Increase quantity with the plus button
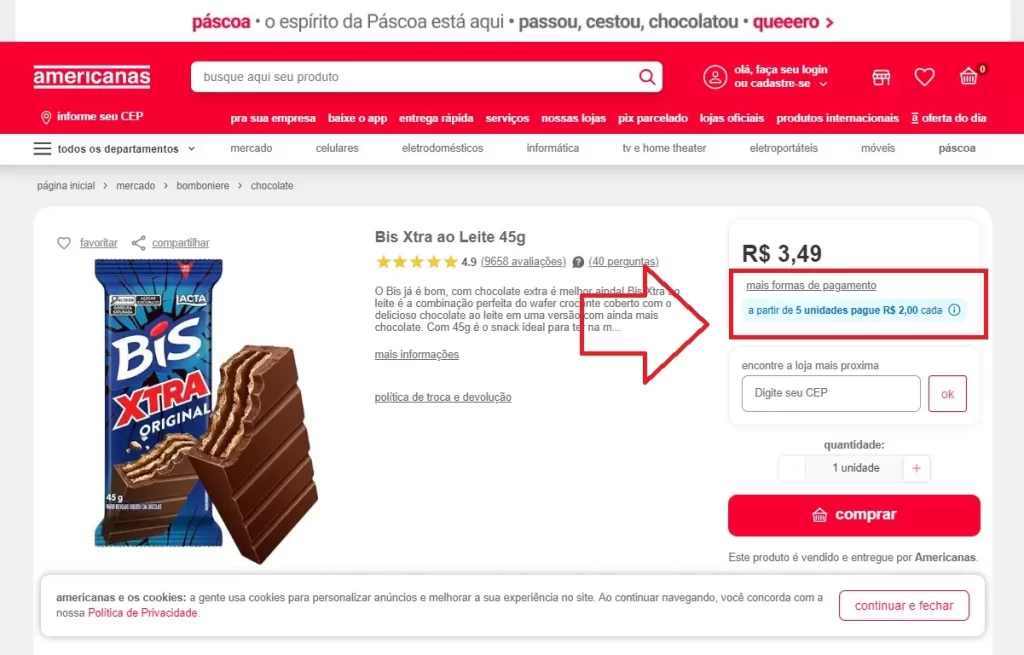This screenshot has height=655, width=1024. 916,468
